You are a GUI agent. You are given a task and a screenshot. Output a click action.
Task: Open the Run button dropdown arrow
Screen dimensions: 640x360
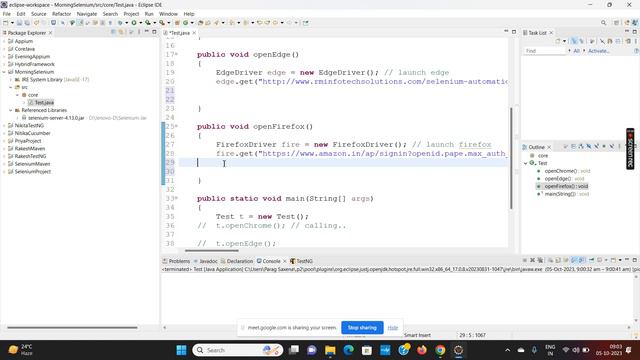[140, 23]
